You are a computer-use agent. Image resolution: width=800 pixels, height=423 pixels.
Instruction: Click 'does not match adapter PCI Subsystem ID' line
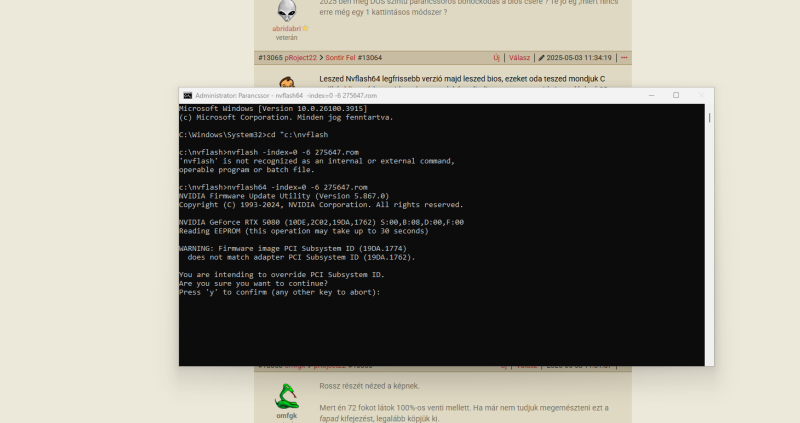tap(302, 257)
